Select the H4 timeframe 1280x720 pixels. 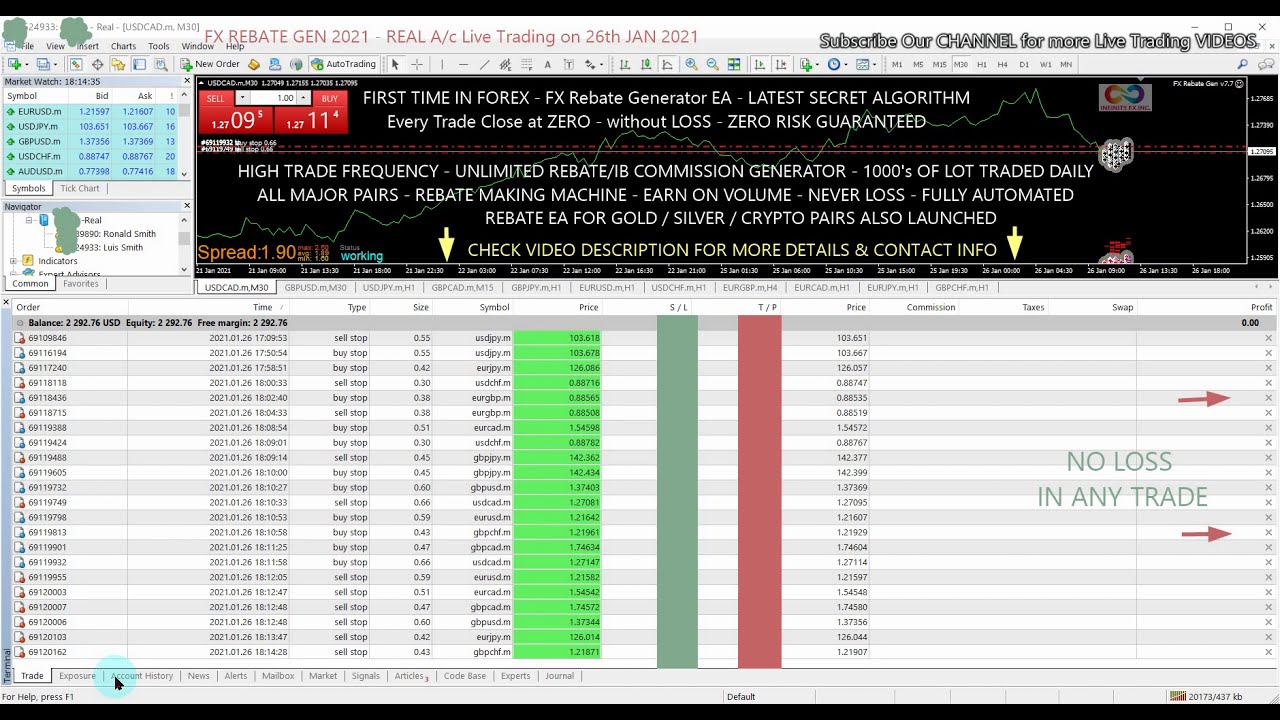pos(1003,64)
